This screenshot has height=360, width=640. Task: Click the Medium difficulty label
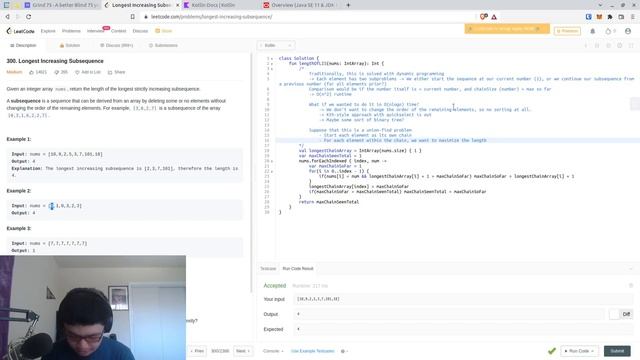[14, 72]
